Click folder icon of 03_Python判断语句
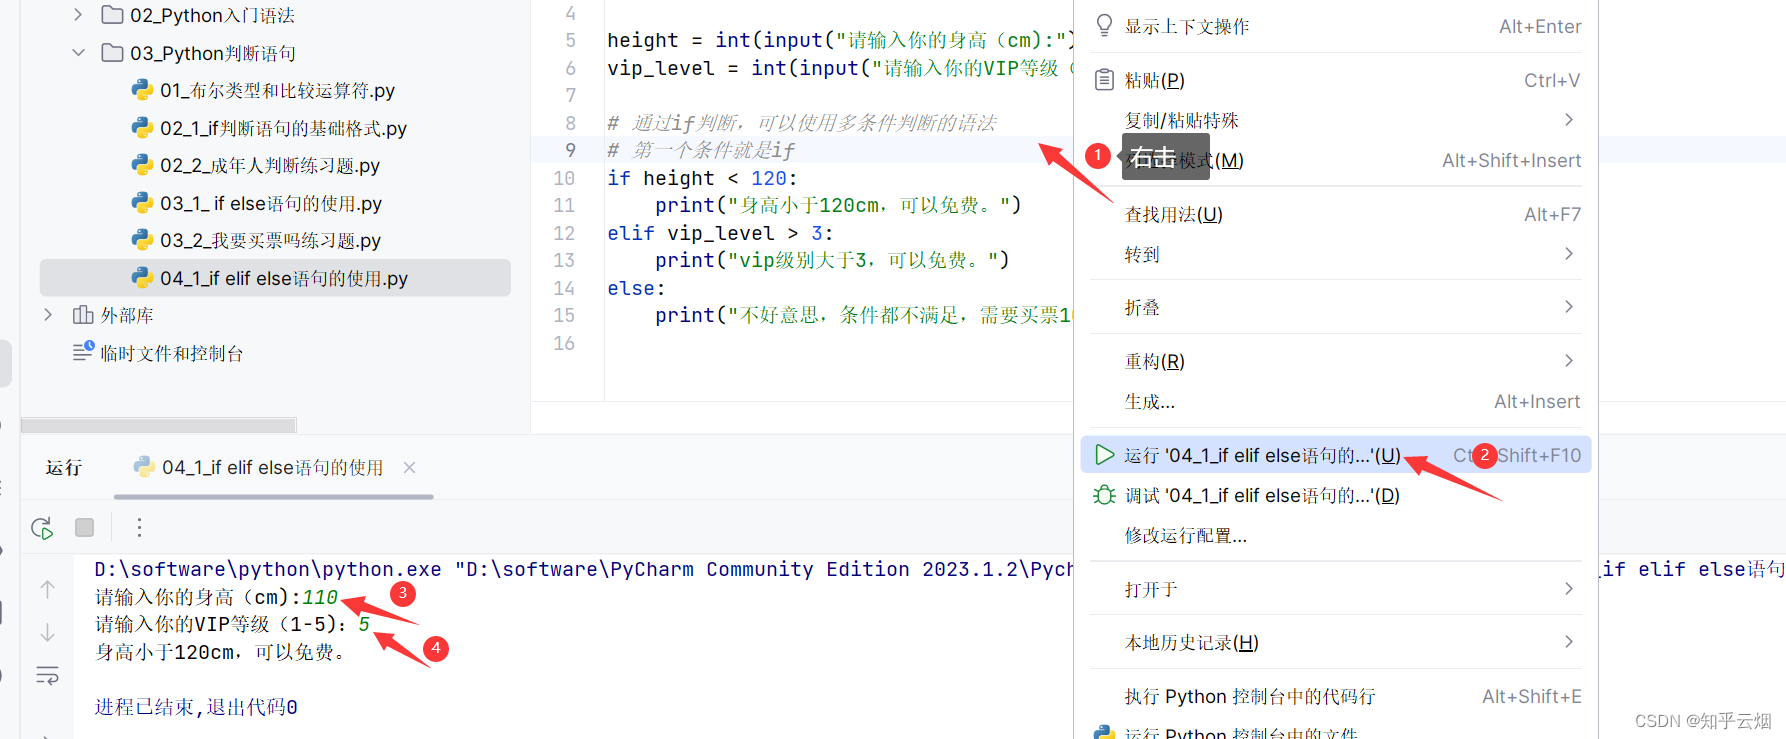Viewport: 1786px width, 739px height. tap(113, 53)
